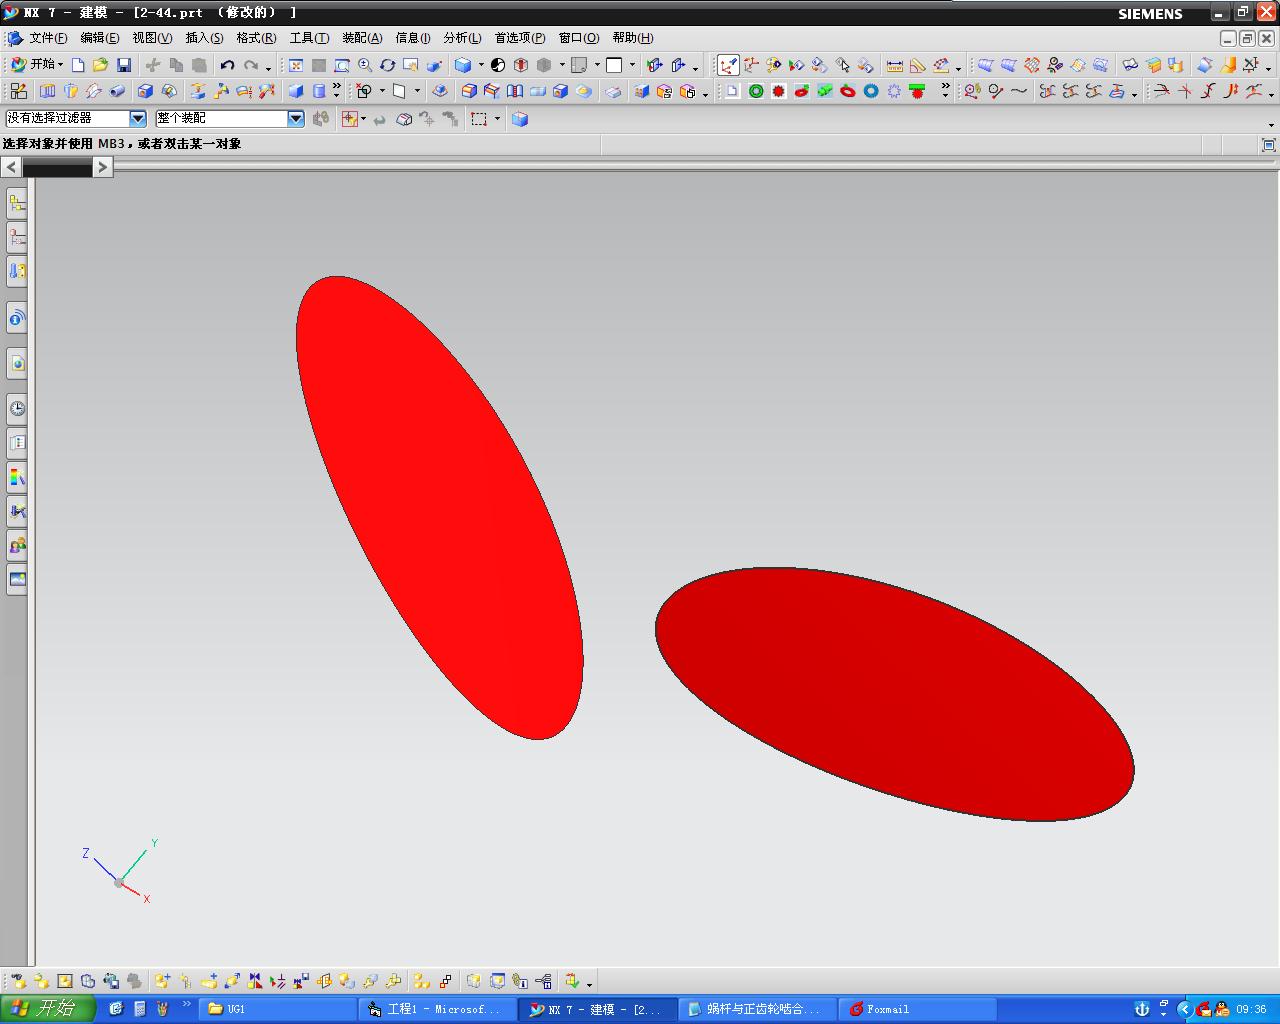1280x1024 pixels.
Task: Open the 文件(F) menu
Action: point(48,38)
